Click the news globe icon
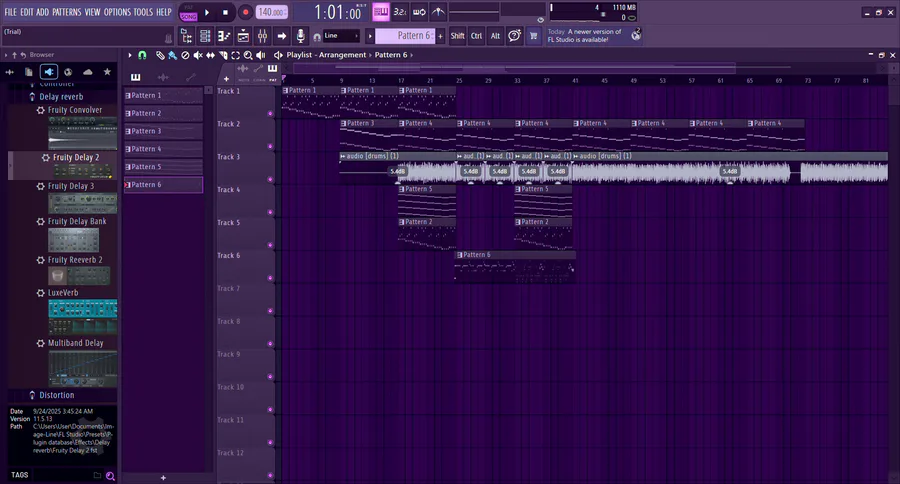900x484 pixels. click(x=636, y=36)
